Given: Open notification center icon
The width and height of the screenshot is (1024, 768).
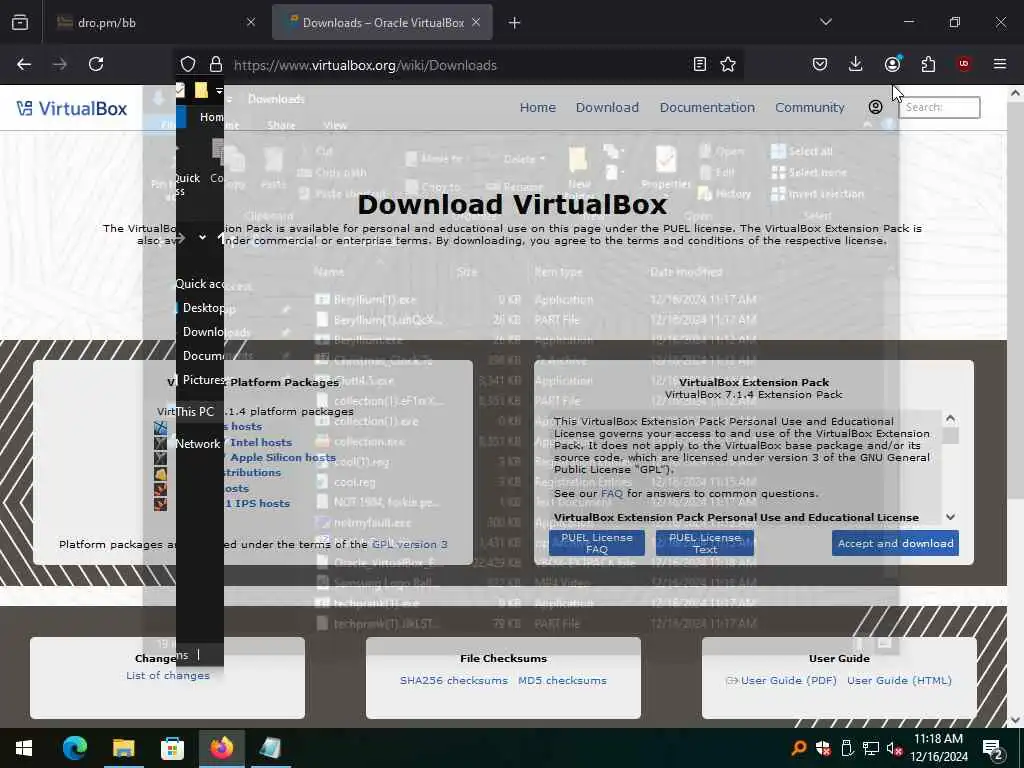Looking at the screenshot, I should [x=993, y=749].
